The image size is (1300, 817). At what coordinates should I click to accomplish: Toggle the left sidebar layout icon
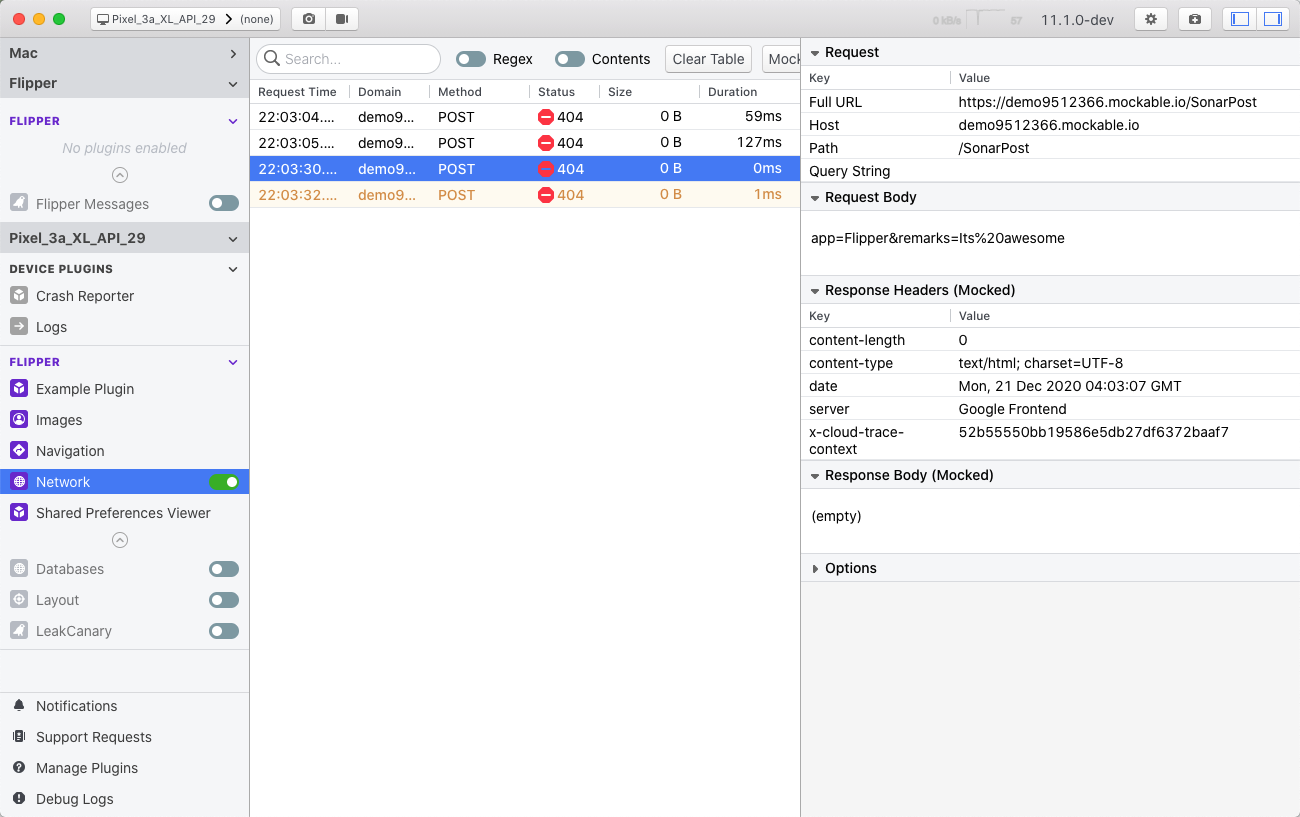[1240, 19]
